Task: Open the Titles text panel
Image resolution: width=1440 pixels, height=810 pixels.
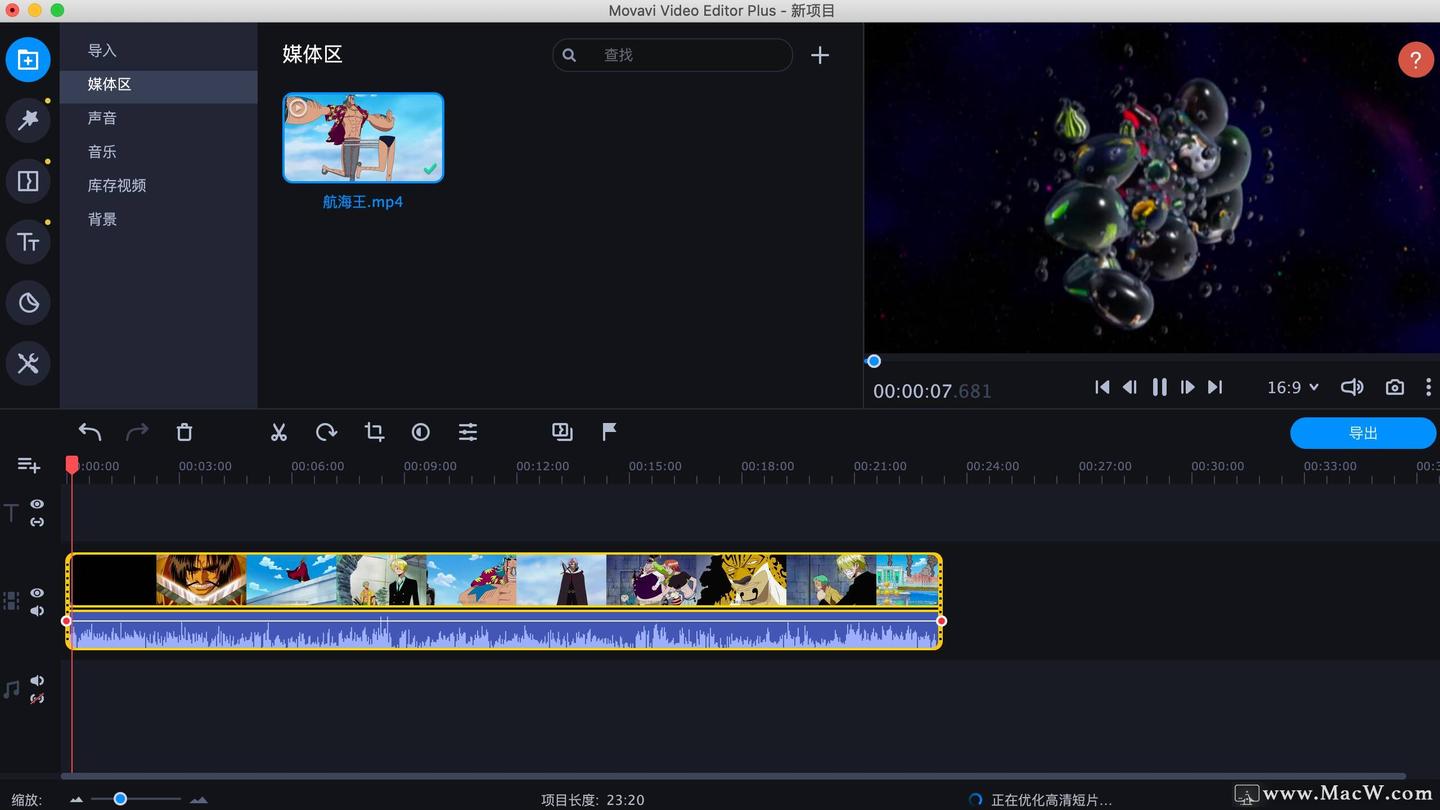Action: (x=28, y=242)
